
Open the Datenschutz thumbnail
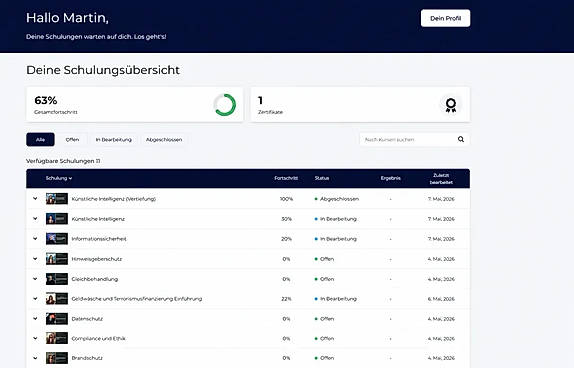(x=57, y=319)
